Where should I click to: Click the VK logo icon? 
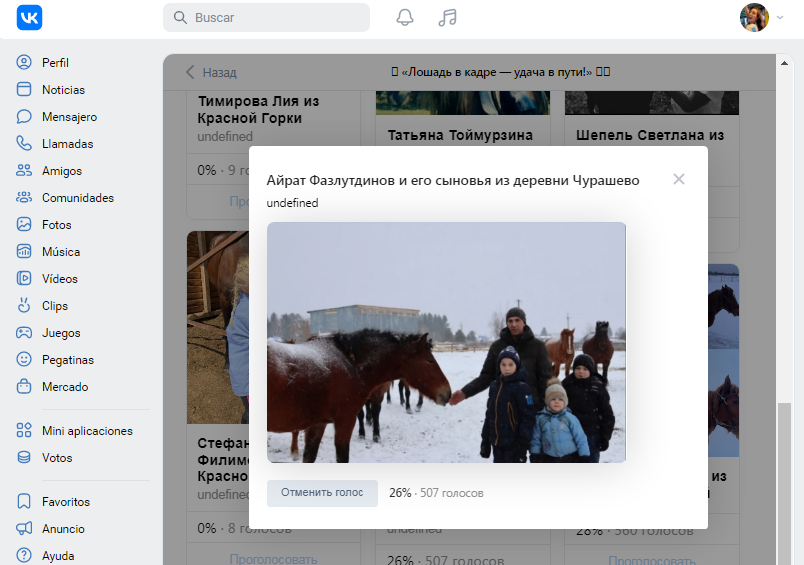tap(29, 17)
